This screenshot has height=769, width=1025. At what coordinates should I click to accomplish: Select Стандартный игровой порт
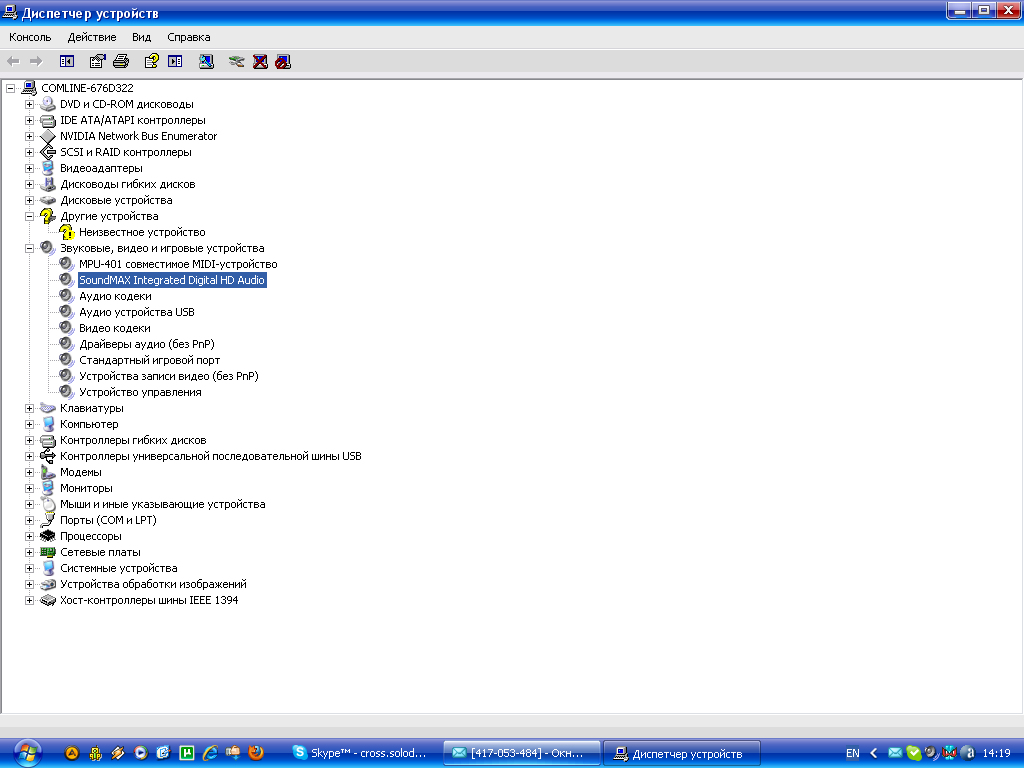pos(149,360)
